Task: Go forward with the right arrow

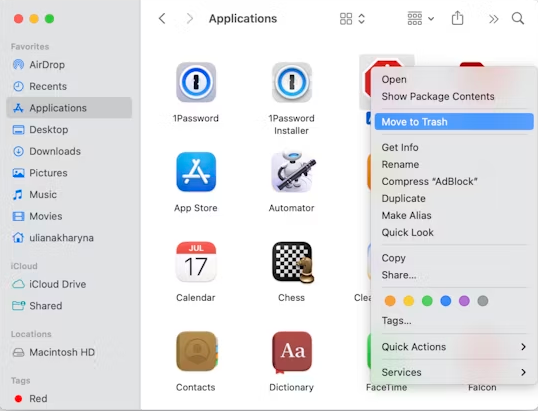Action: (x=189, y=19)
